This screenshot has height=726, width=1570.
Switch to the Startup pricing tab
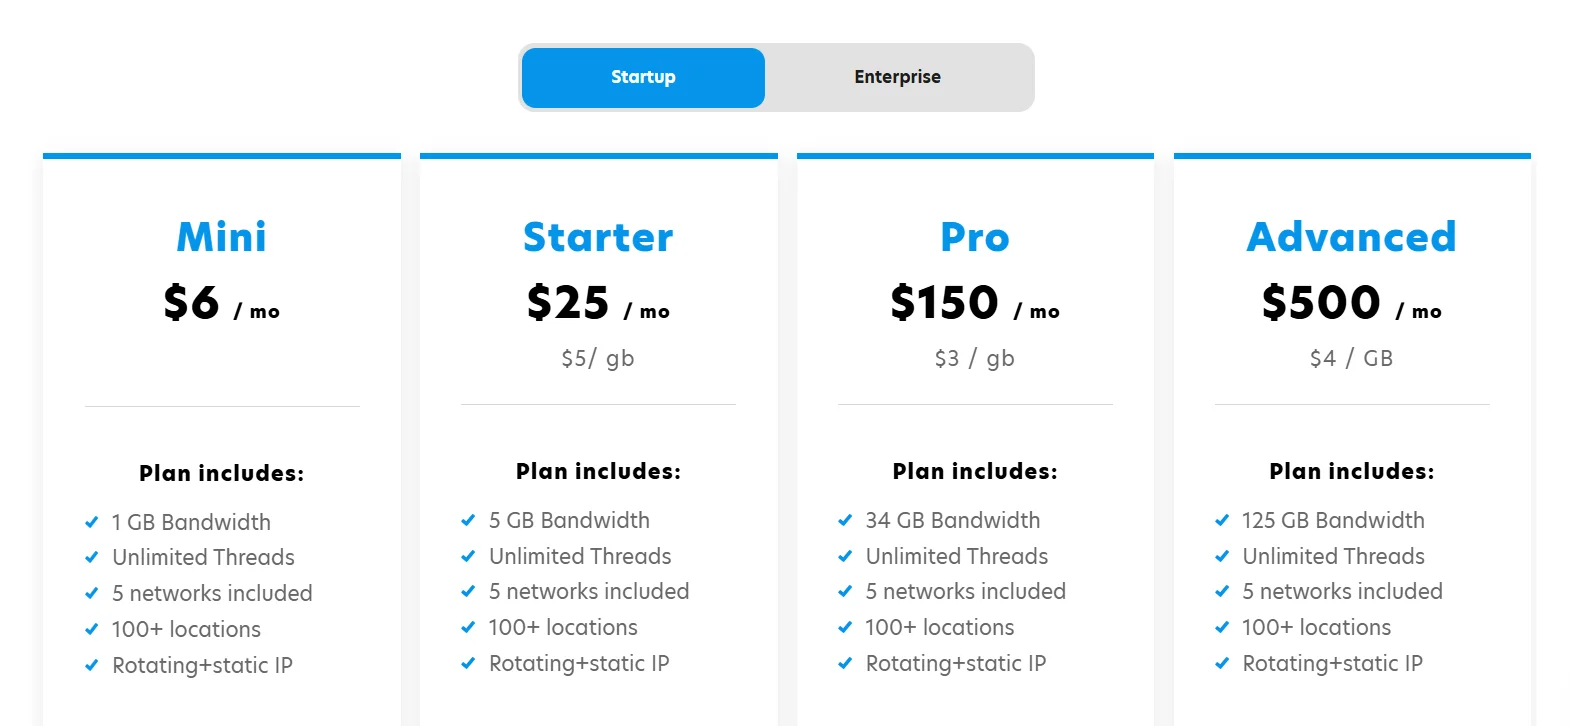pyautogui.click(x=643, y=77)
